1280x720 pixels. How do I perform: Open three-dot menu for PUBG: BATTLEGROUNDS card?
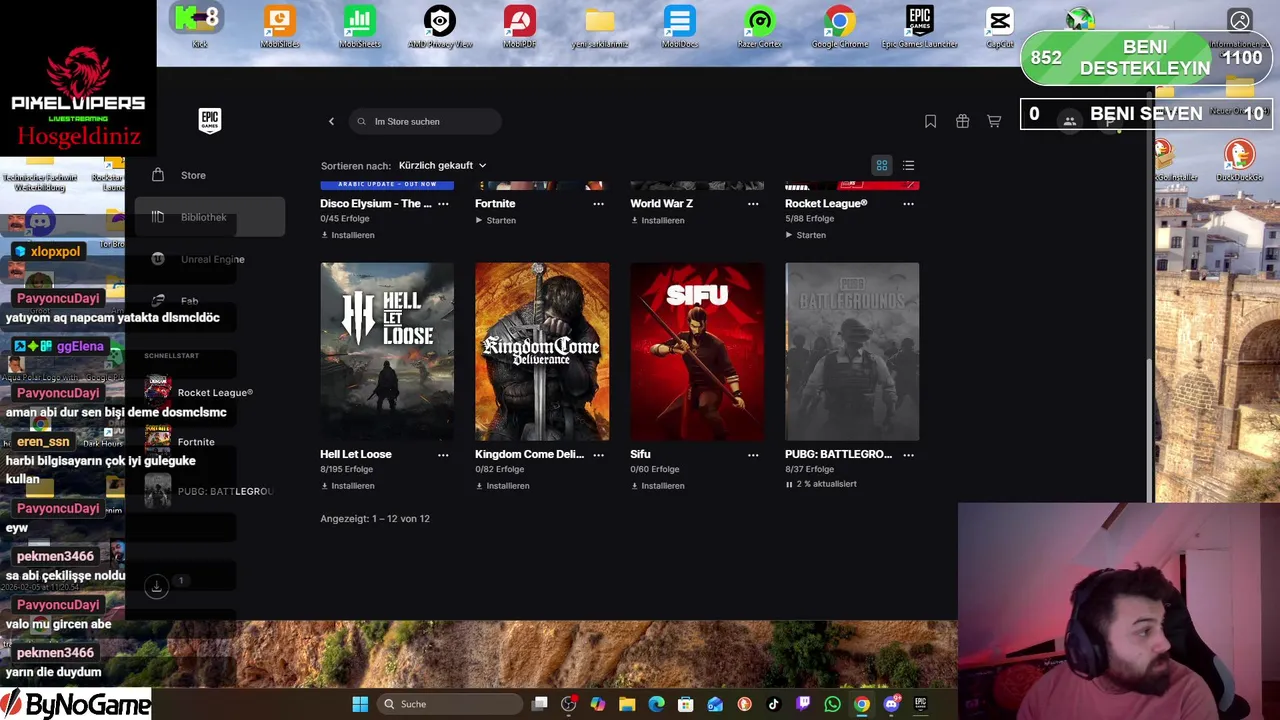click(908, 454)
